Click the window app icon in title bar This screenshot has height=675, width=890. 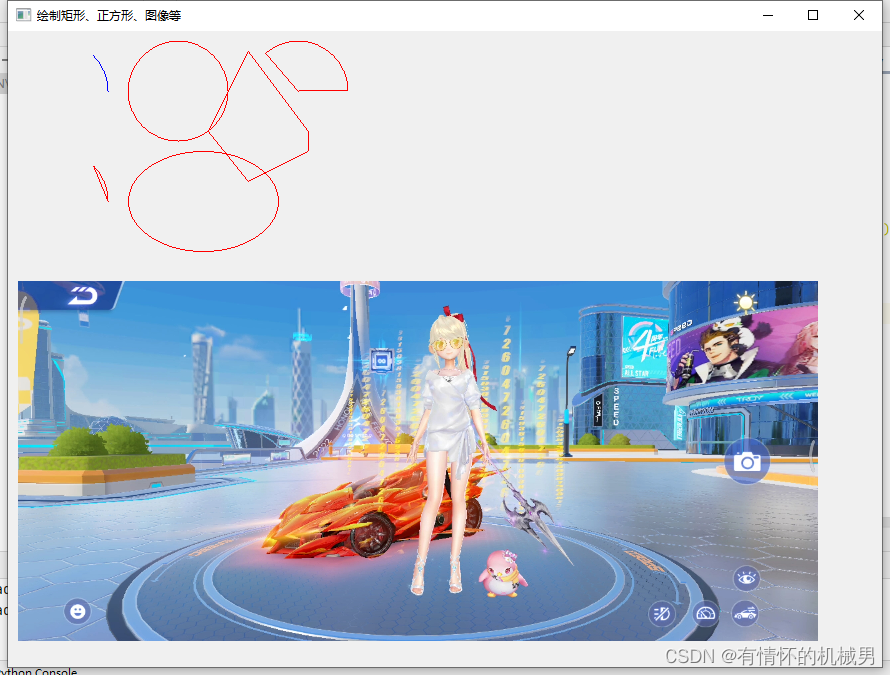click(23, 15)
